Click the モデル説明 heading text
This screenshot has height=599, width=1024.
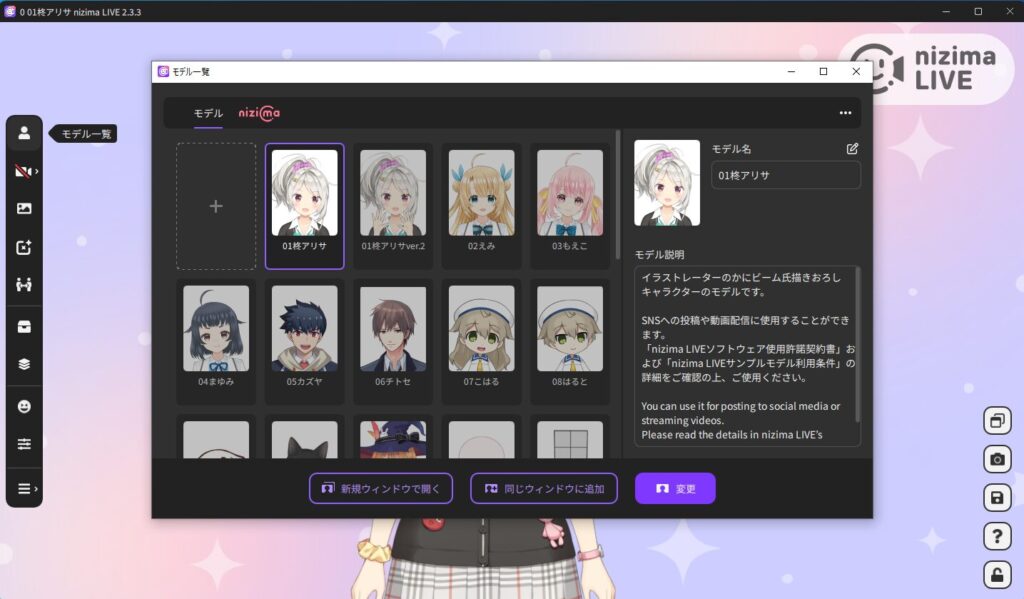660,255
